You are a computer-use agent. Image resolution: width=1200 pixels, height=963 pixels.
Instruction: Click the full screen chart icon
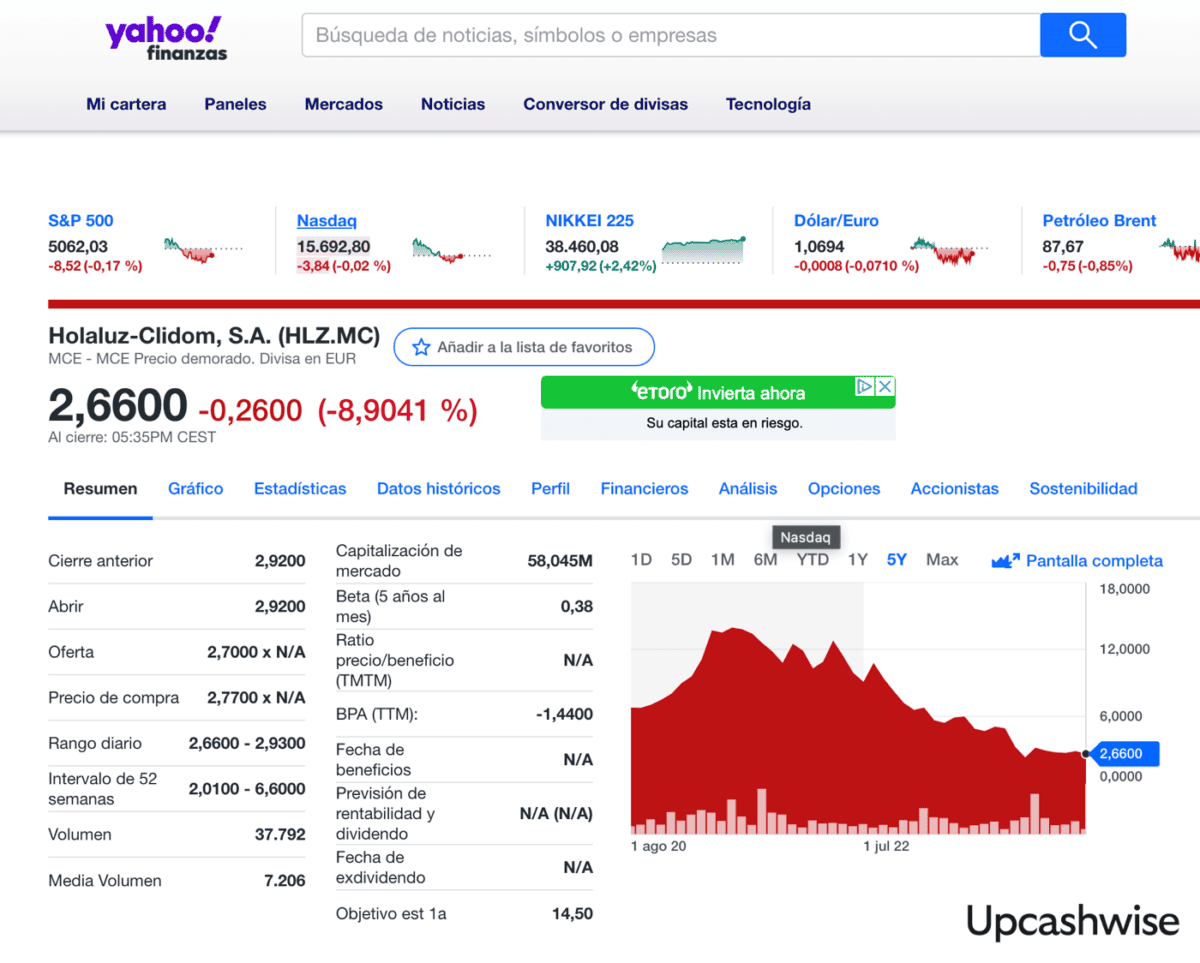point(1005,561)
